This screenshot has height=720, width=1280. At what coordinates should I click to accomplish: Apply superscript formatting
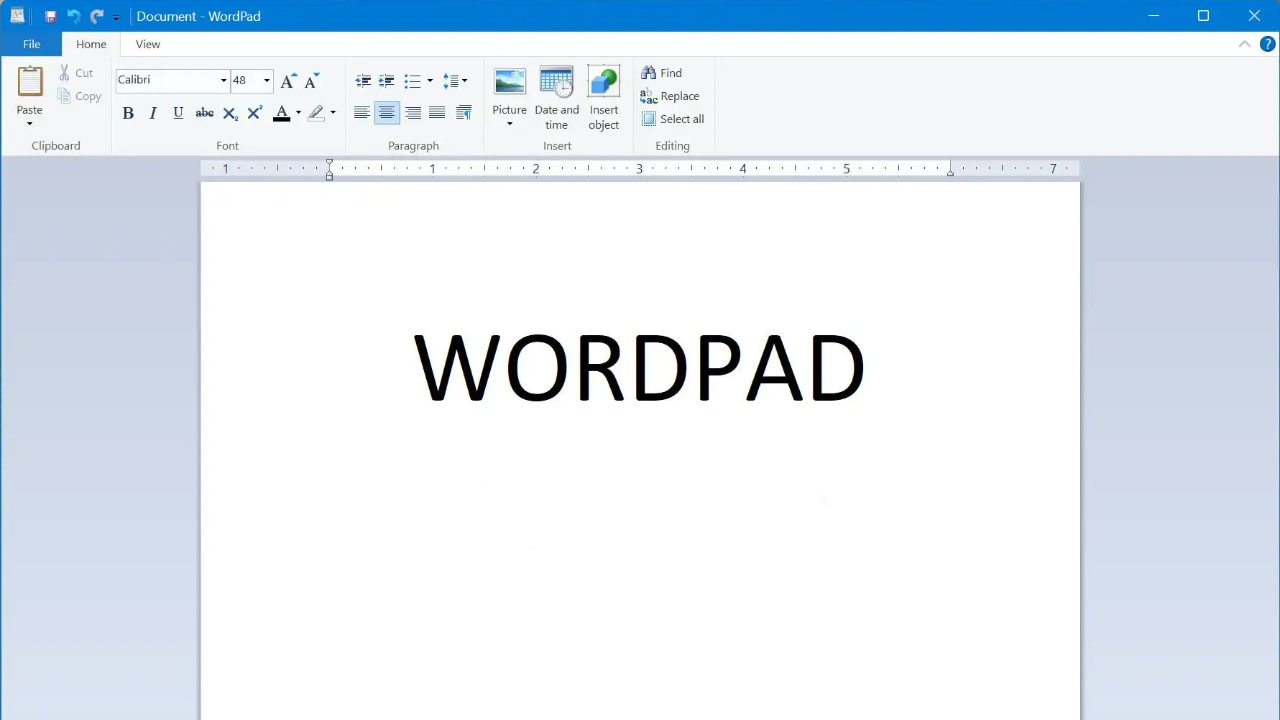(x=255, y=113)
